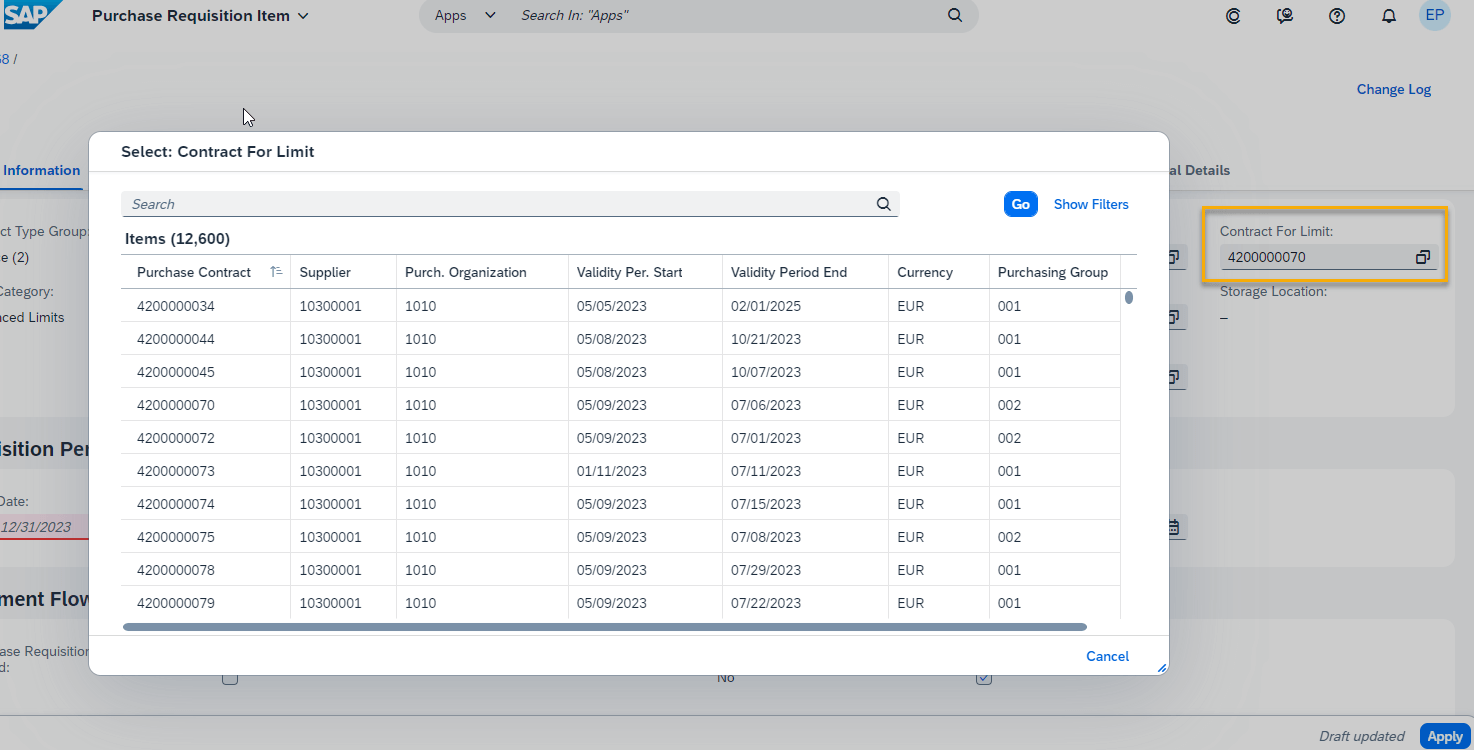Open the calendar date picker icon
The height and width of the screenshot is (750, 1474).
click(x=1172, y=527)
